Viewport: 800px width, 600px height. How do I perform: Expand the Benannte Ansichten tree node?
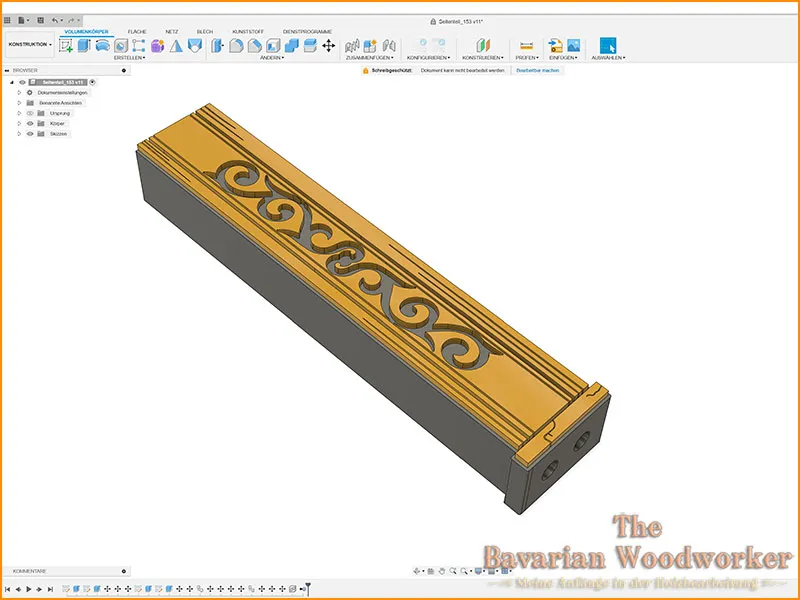pyautogui.click(x=19, y=103)
